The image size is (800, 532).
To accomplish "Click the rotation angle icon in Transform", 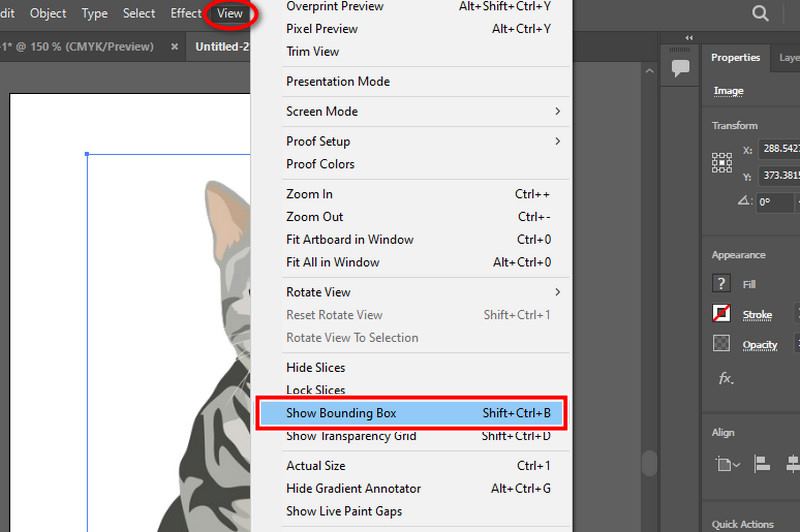I will (744, 201).
